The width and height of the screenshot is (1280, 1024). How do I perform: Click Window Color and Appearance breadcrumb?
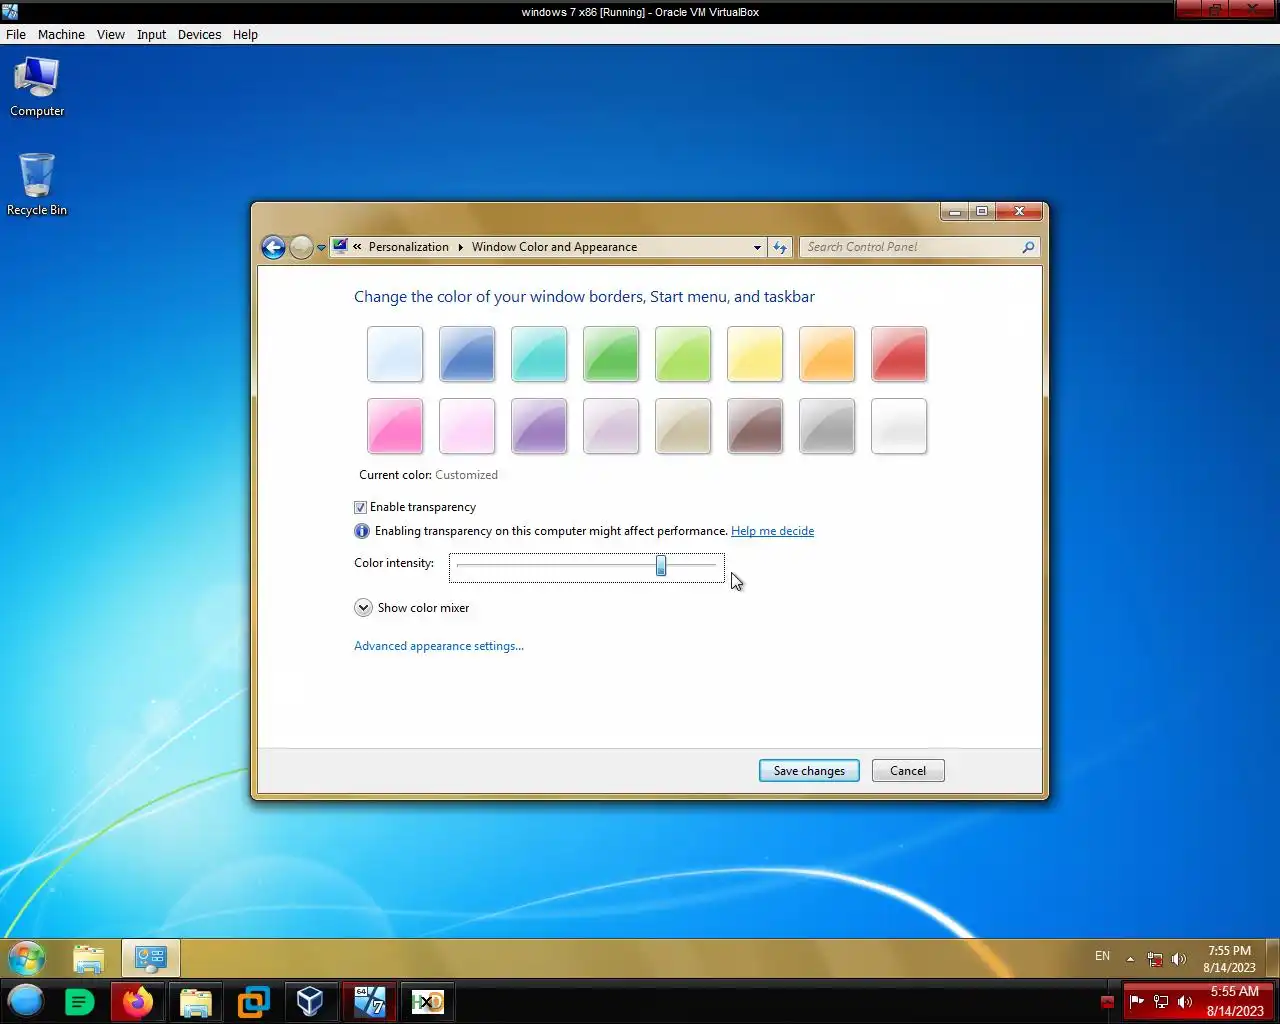click(x=554, y=247)
